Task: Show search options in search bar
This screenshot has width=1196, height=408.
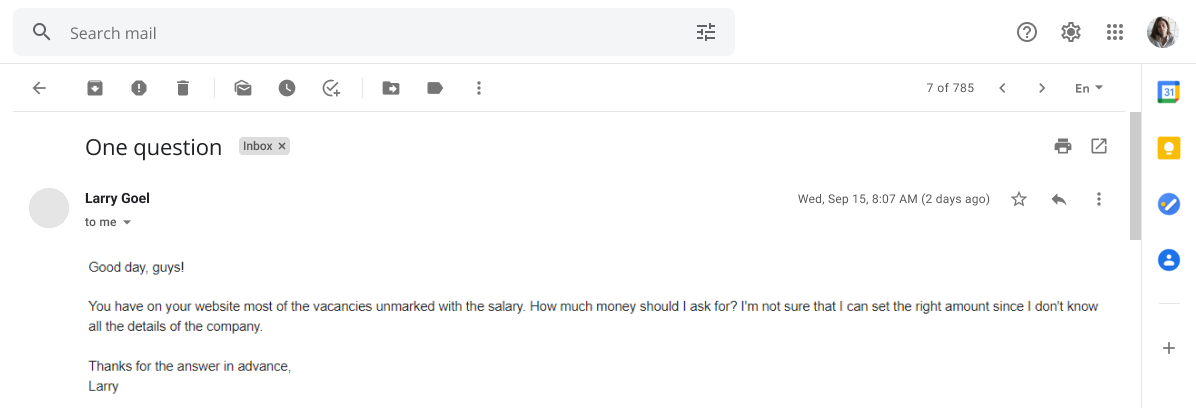Action: (706, 32)
